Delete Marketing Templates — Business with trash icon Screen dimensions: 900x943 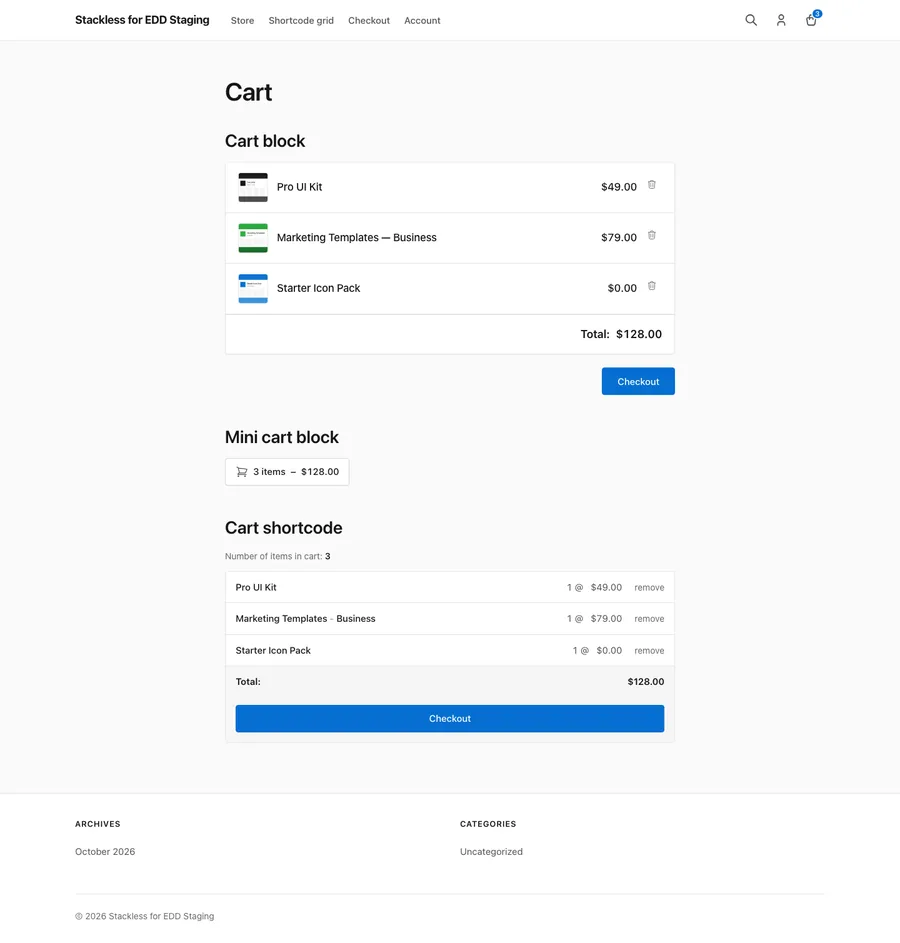[652, 235]
